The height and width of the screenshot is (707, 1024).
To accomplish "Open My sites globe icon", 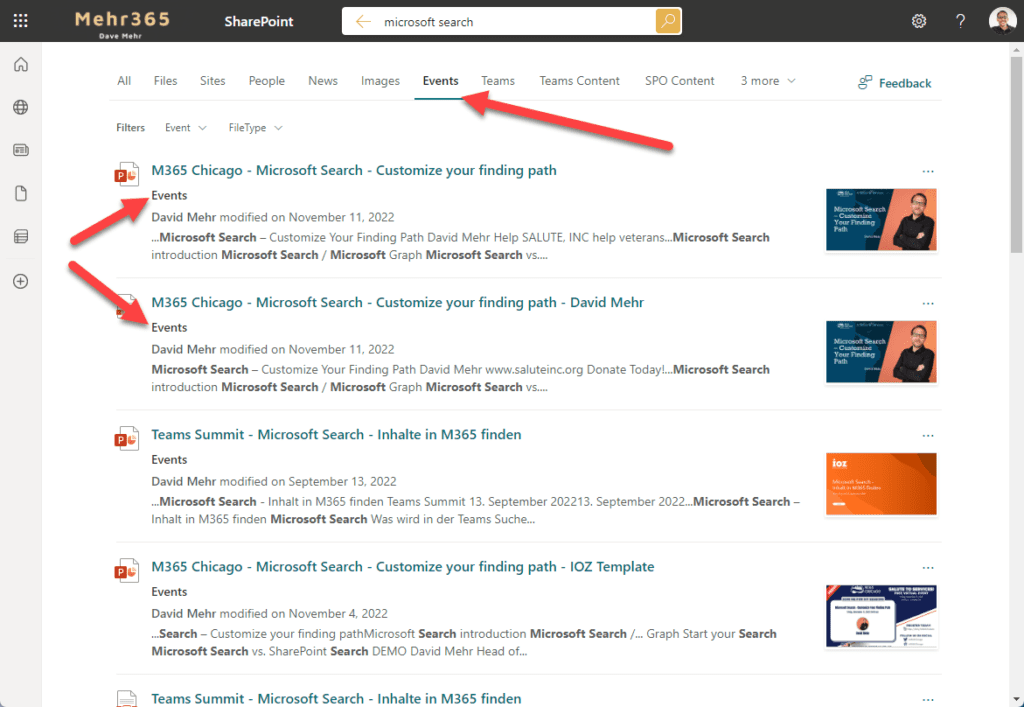I will [x=21, y=108].
